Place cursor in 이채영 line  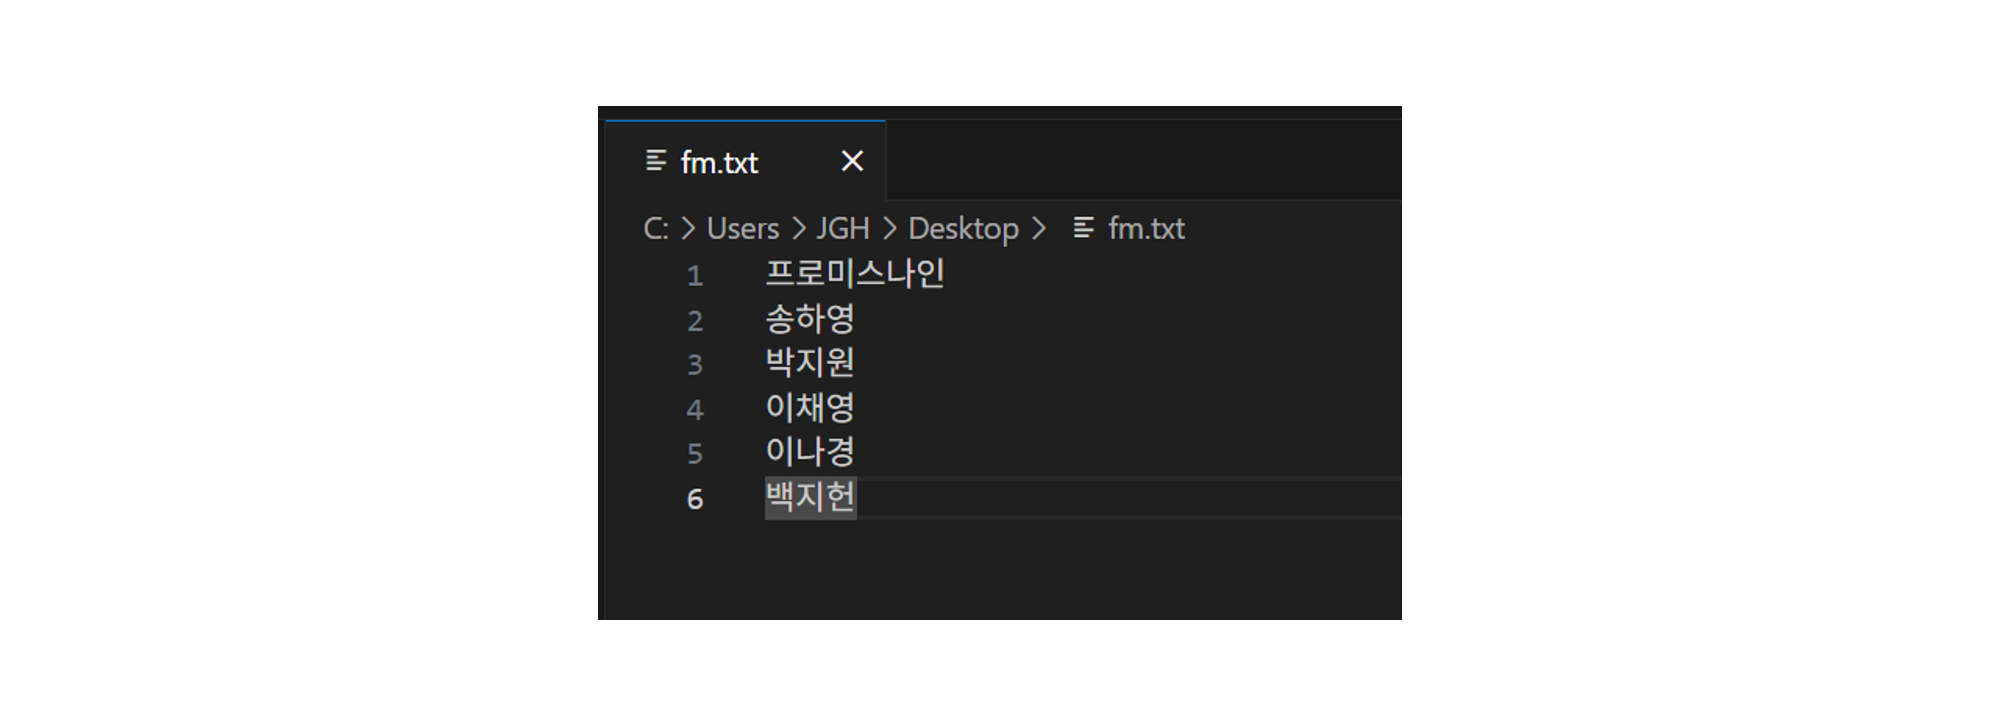[810, 408]
